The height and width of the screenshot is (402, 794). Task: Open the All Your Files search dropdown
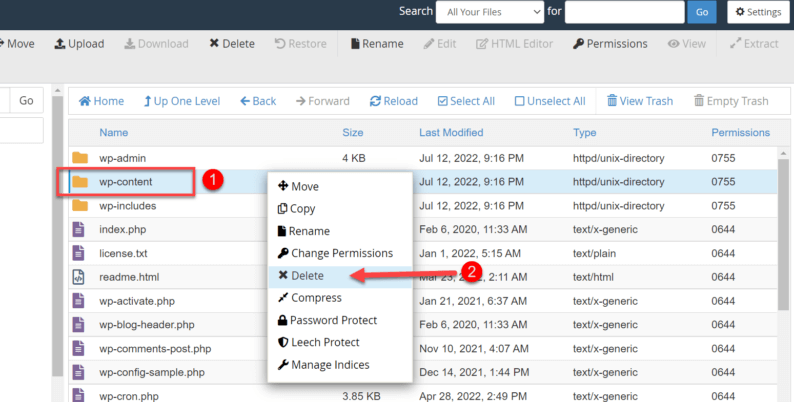(x=490, y=12)
